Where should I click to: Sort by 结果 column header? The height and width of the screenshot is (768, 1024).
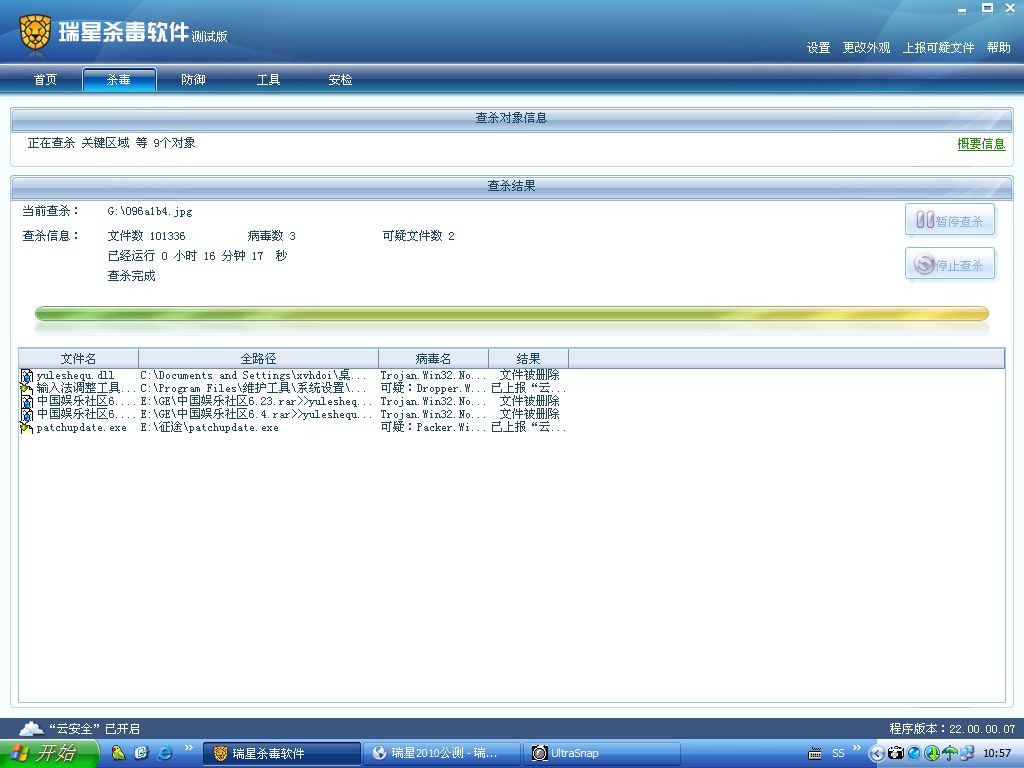click(x=528, y=359)
